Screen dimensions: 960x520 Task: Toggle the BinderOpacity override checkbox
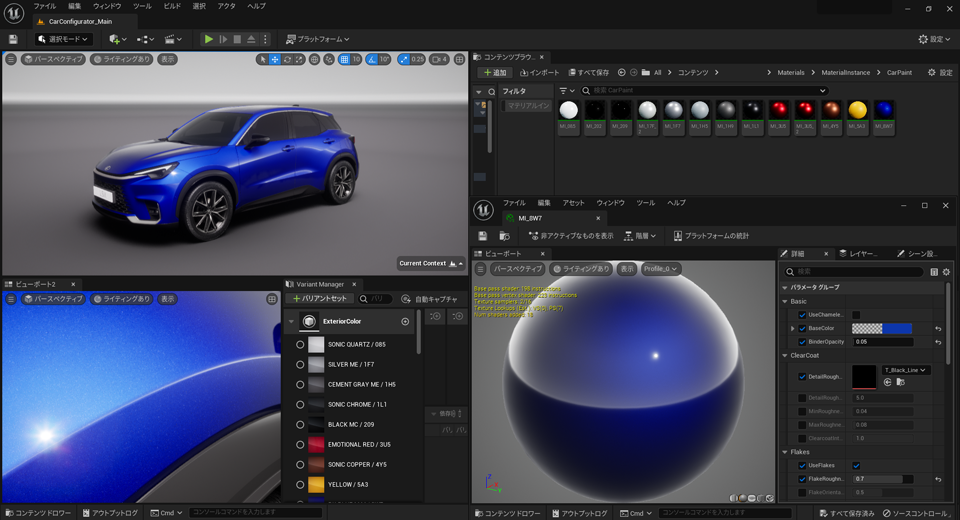click(802, 342)
